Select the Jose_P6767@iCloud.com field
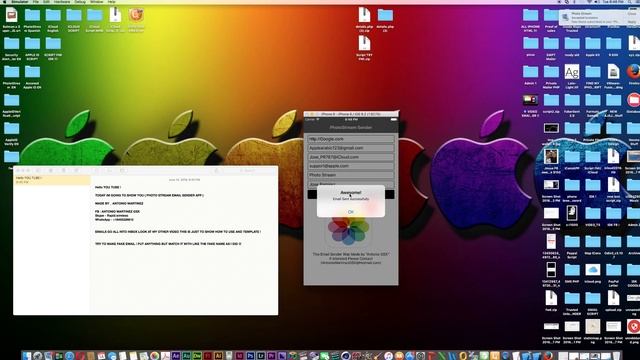Viewport: 640px width, 360px height. pyautogui.click(x=351, y=157)
